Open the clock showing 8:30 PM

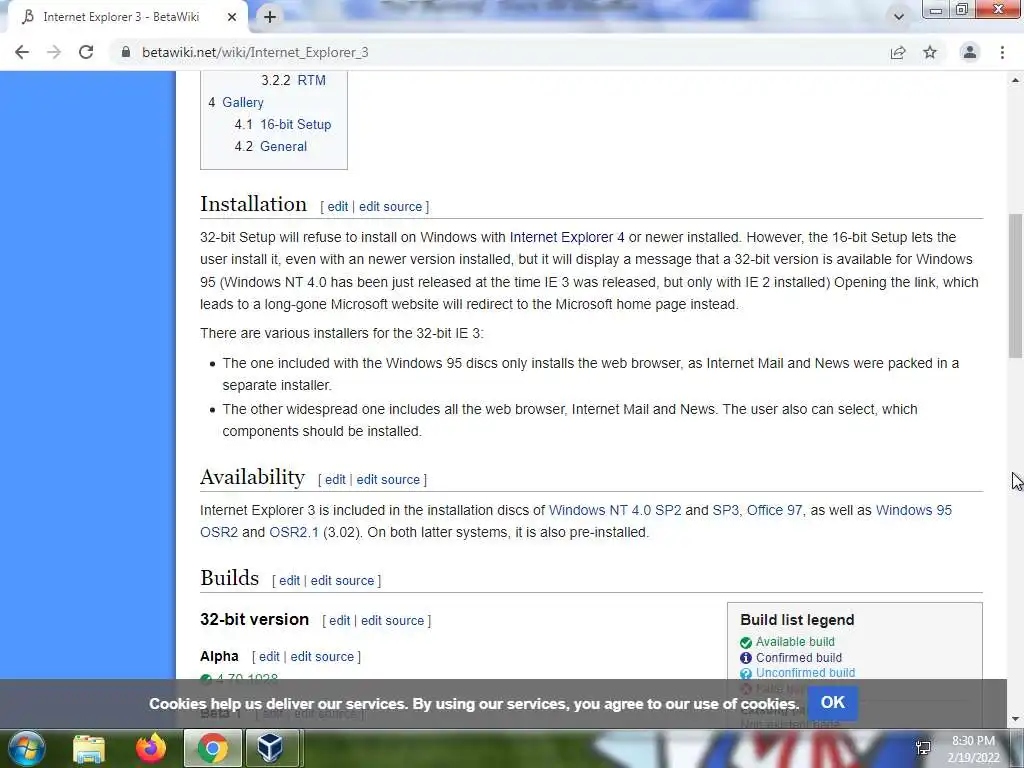click(x=974, y=749)
